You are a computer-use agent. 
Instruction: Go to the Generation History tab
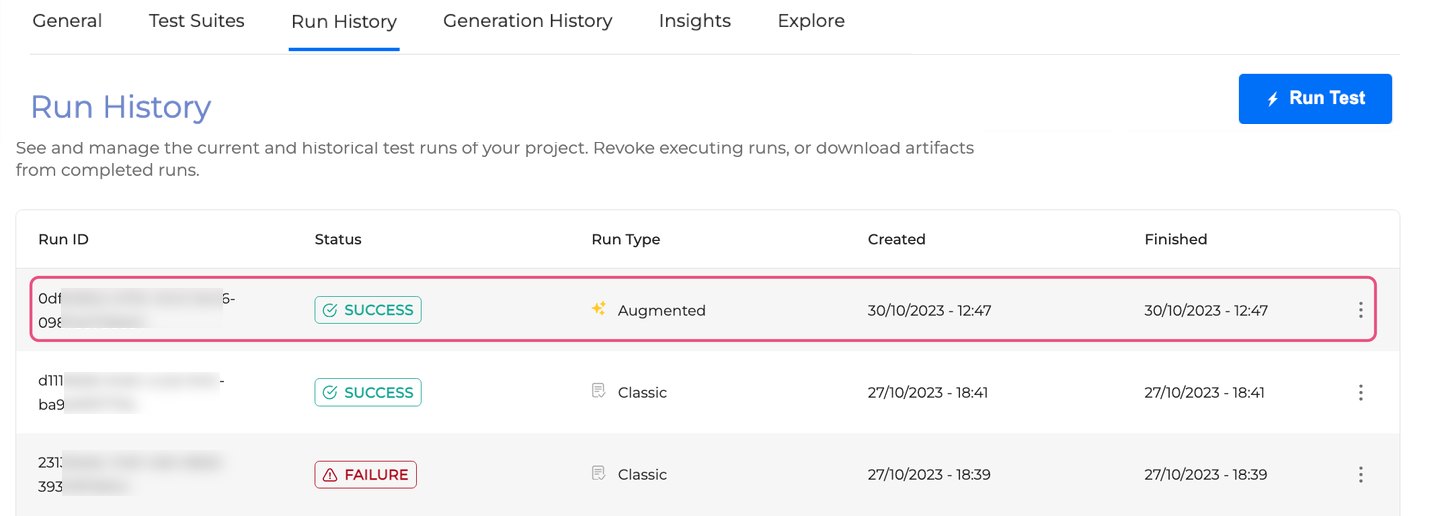527,21
